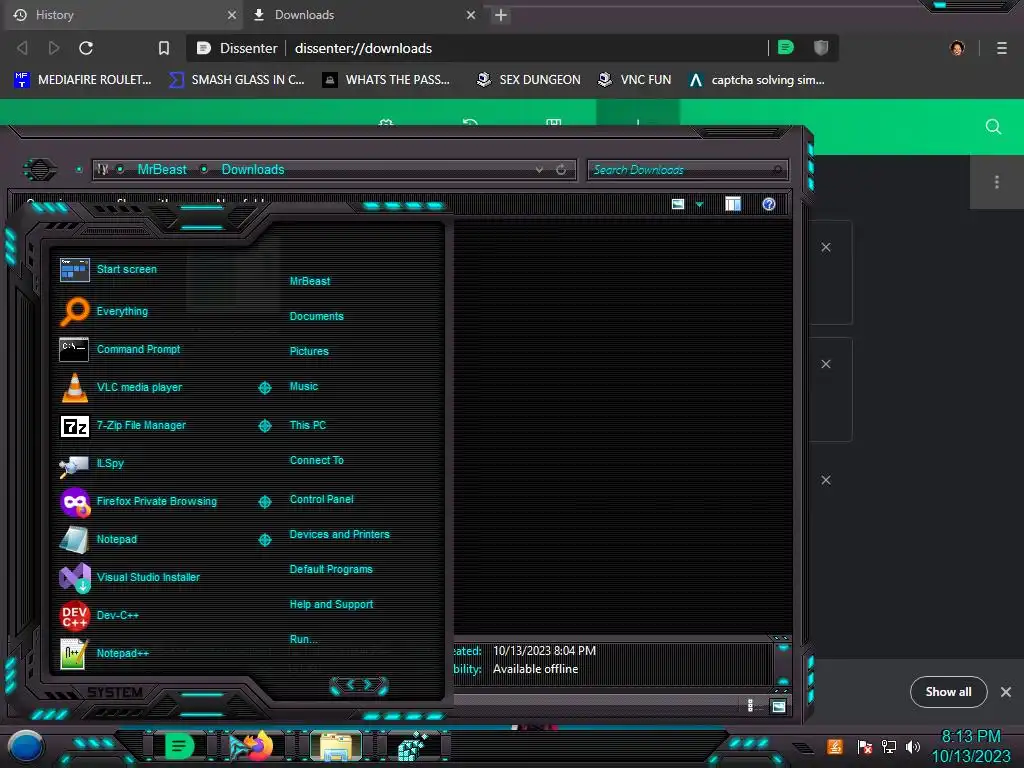Open File Explorer from taskbar

tap(336, 746)
